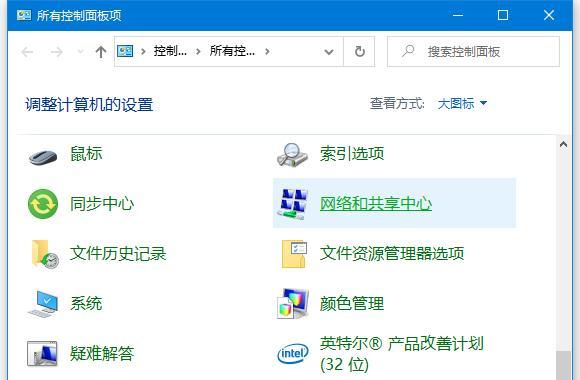
Task: Click the 搜索控制面板 search field
Action: [x=473, y=51]
